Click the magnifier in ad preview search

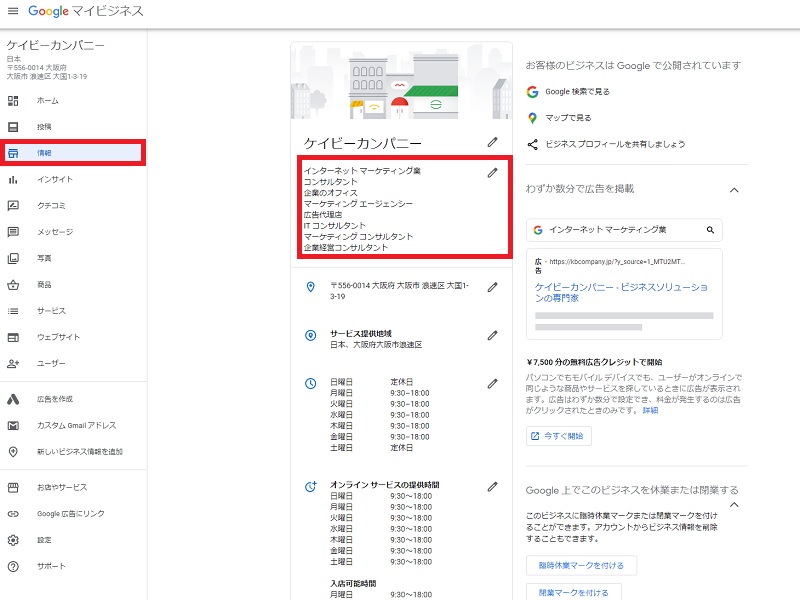tap(710, 230)
